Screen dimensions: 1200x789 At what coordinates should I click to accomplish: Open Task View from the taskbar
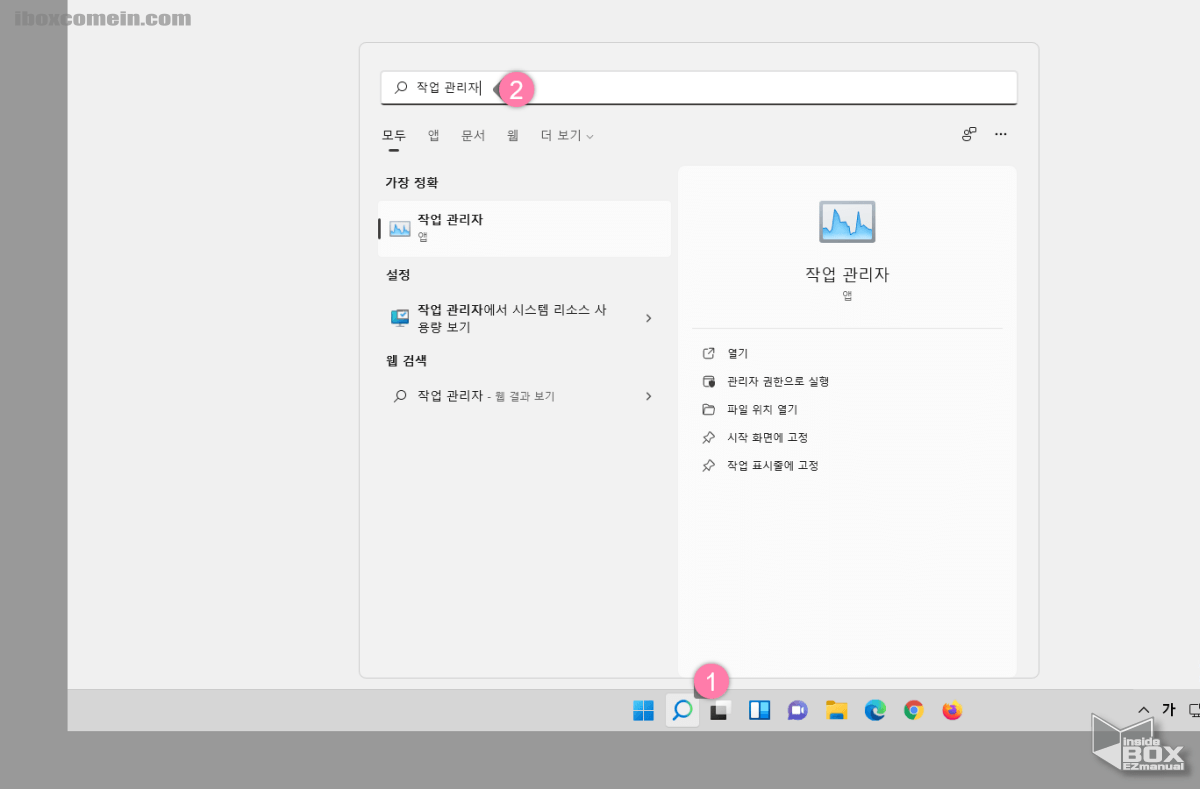pyautogui.click(x=720, y=710)
